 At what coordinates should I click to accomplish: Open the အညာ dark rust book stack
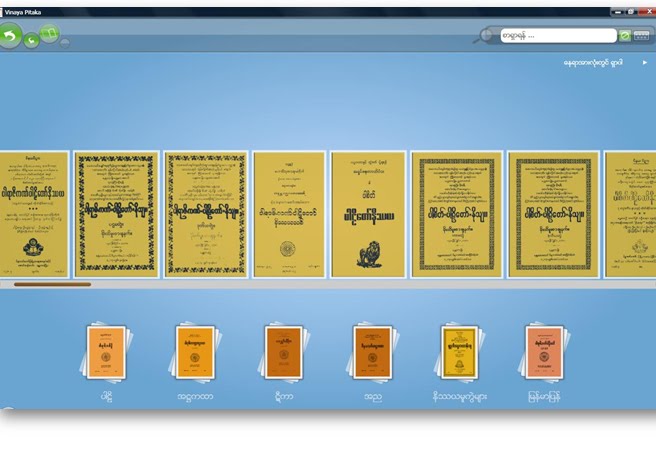(372, 354)
